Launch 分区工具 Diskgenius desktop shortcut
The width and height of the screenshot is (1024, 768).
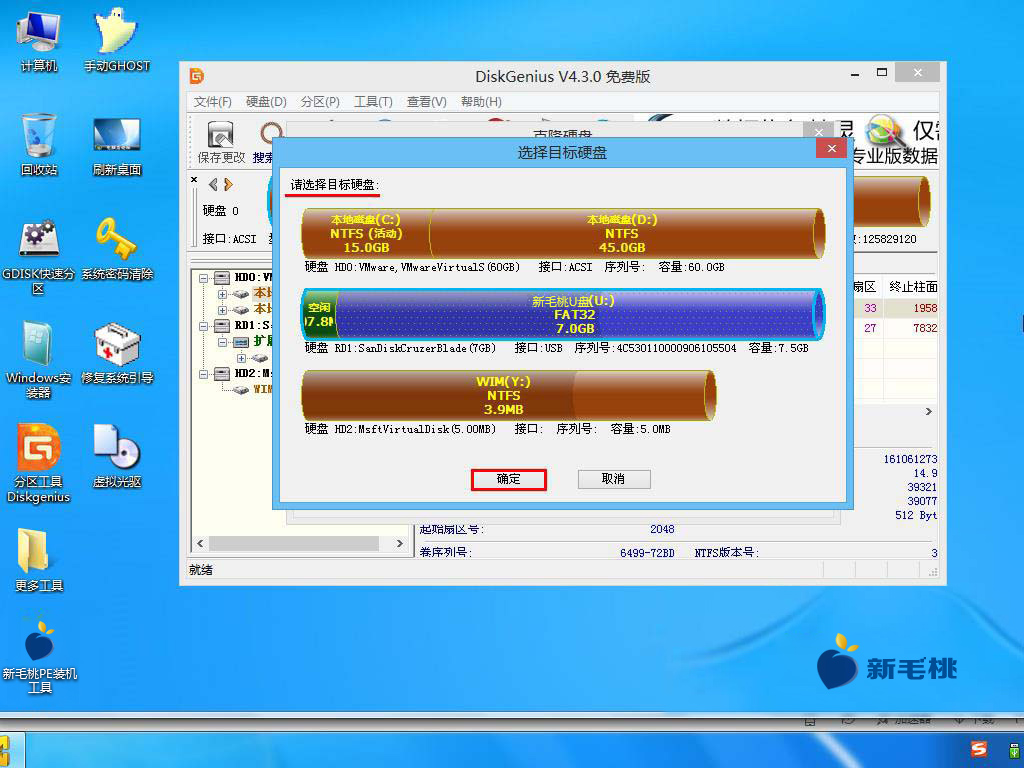pos(39,463)
